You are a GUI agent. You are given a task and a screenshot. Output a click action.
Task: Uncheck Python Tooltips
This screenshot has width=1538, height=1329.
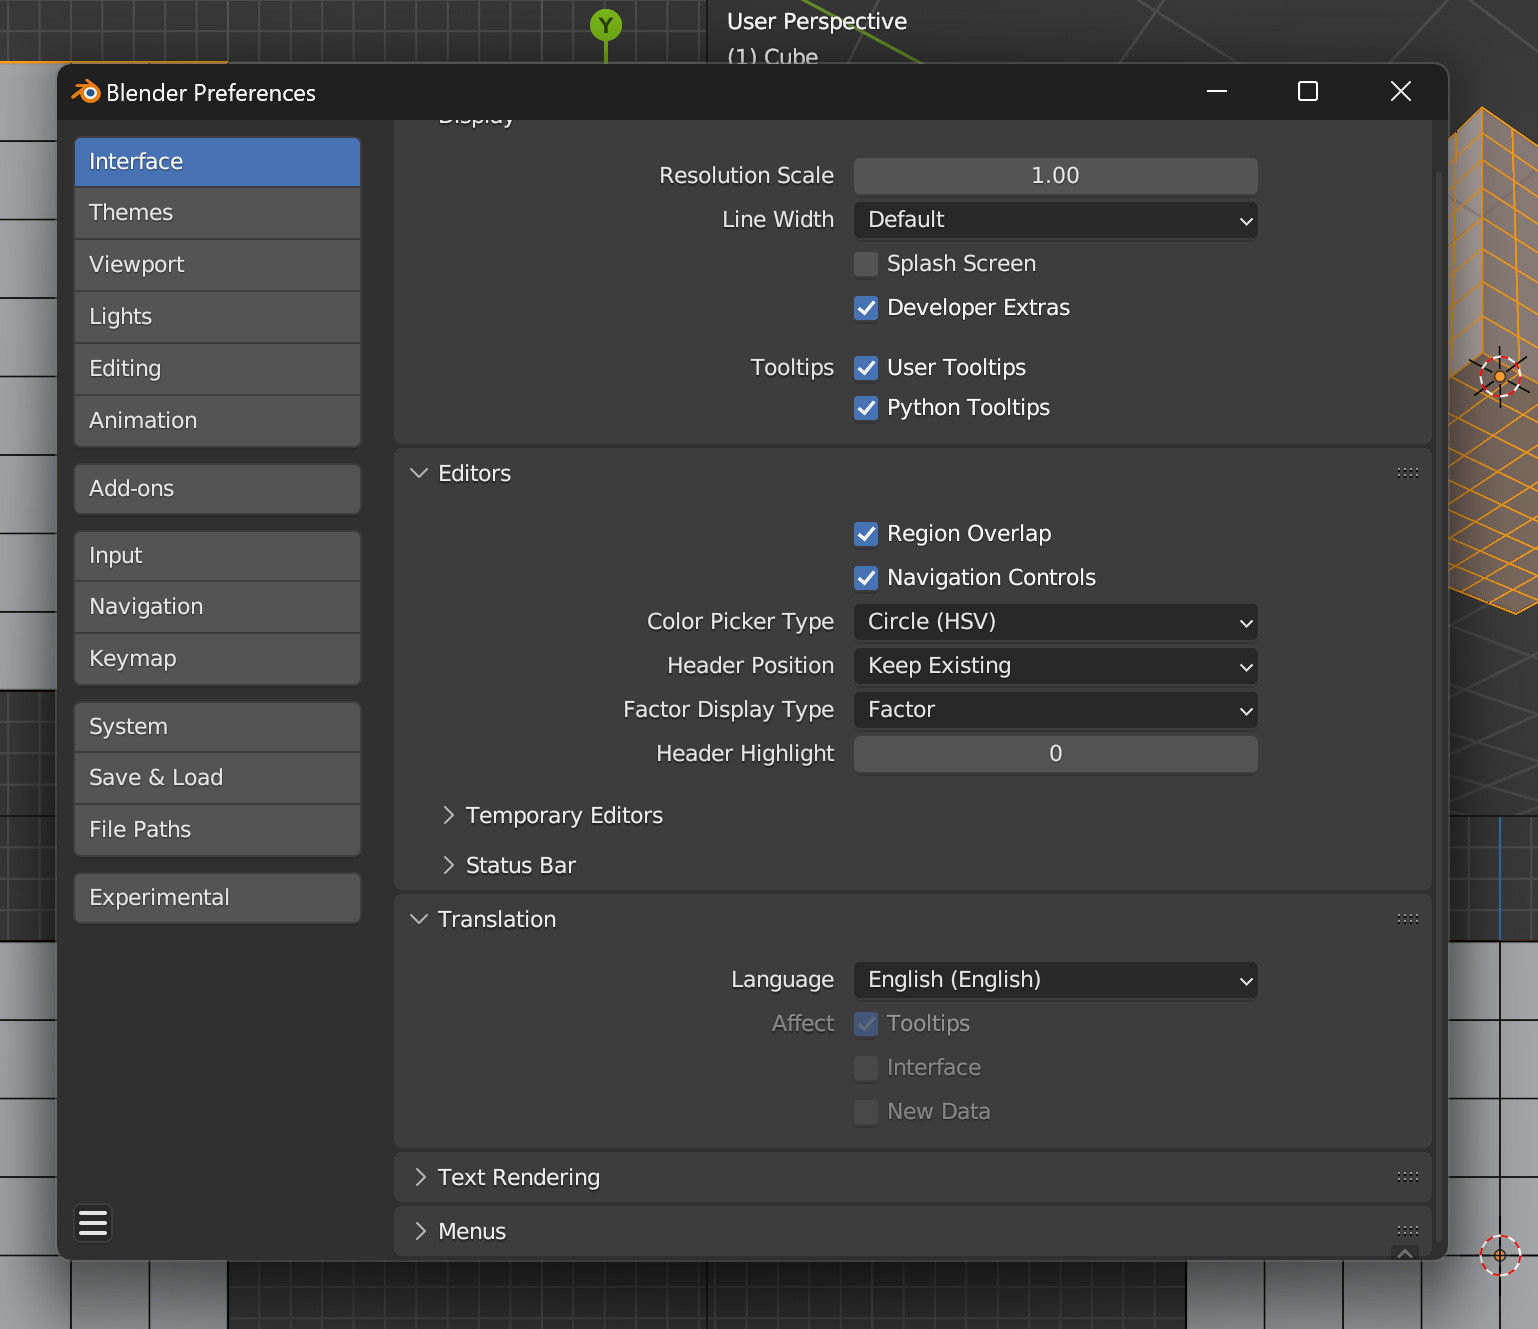tap(866, 408)
